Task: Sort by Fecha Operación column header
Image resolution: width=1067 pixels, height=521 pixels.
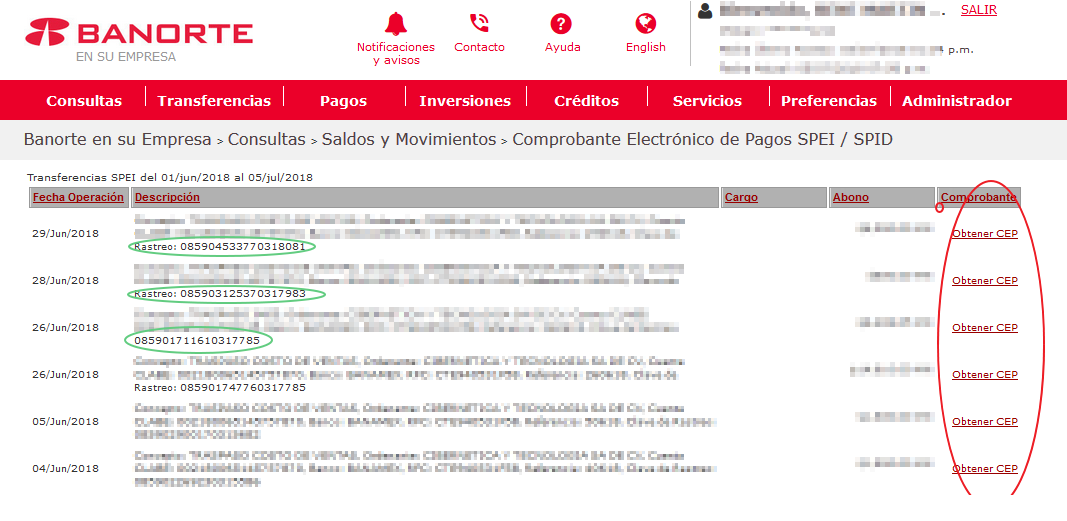Action: tap(78, 197)
